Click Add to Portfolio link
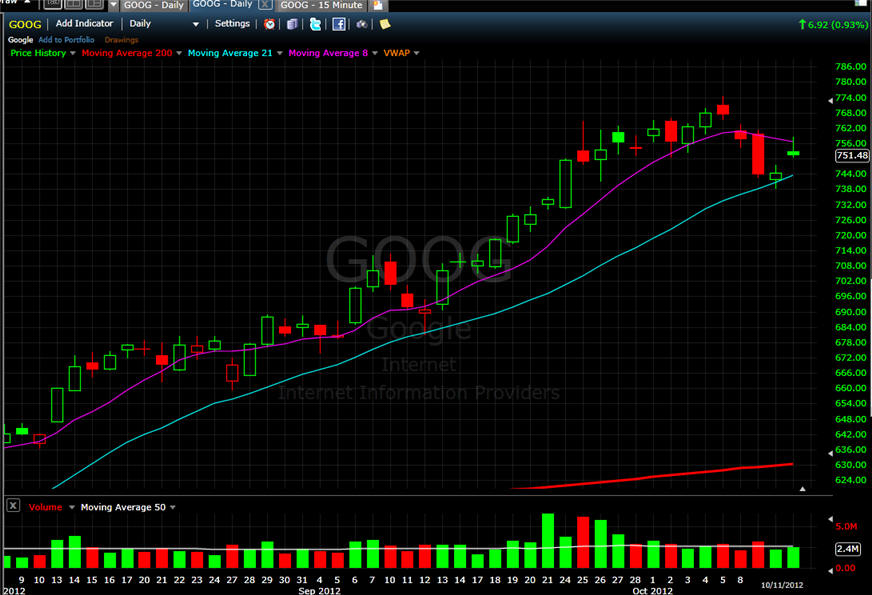 tap(66, 40)
